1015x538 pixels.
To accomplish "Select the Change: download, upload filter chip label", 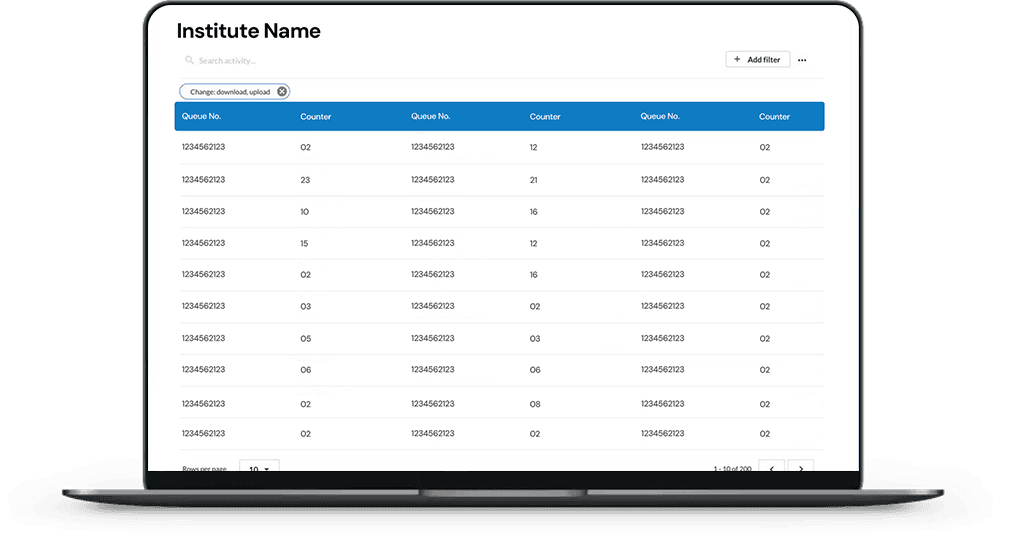I will (230, 92).
